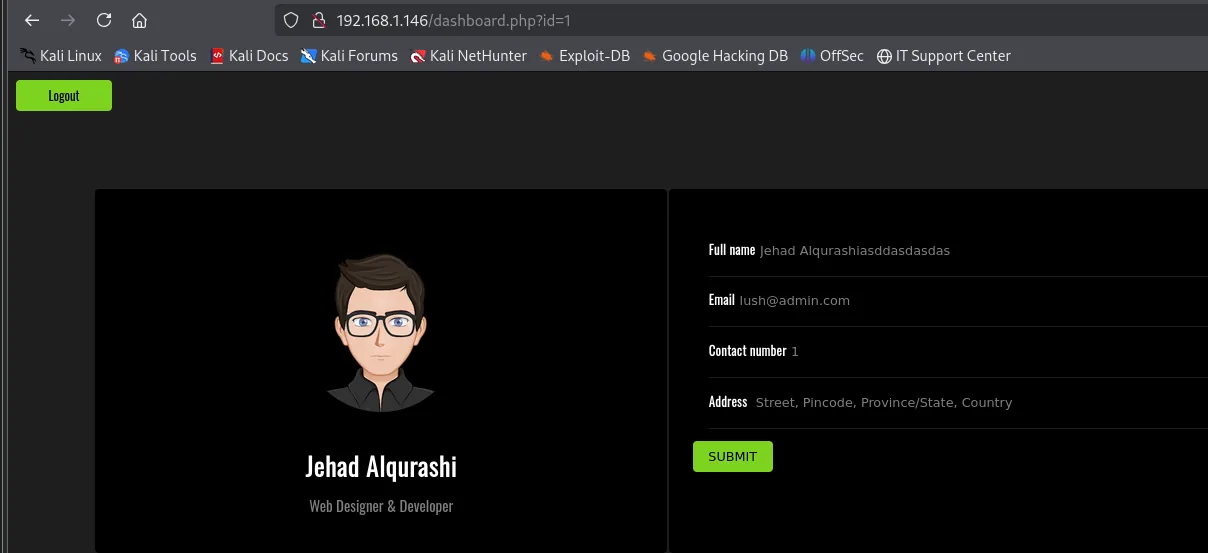The image size is (1208, 553).
Task: Click the Address label
Action: 728,402
